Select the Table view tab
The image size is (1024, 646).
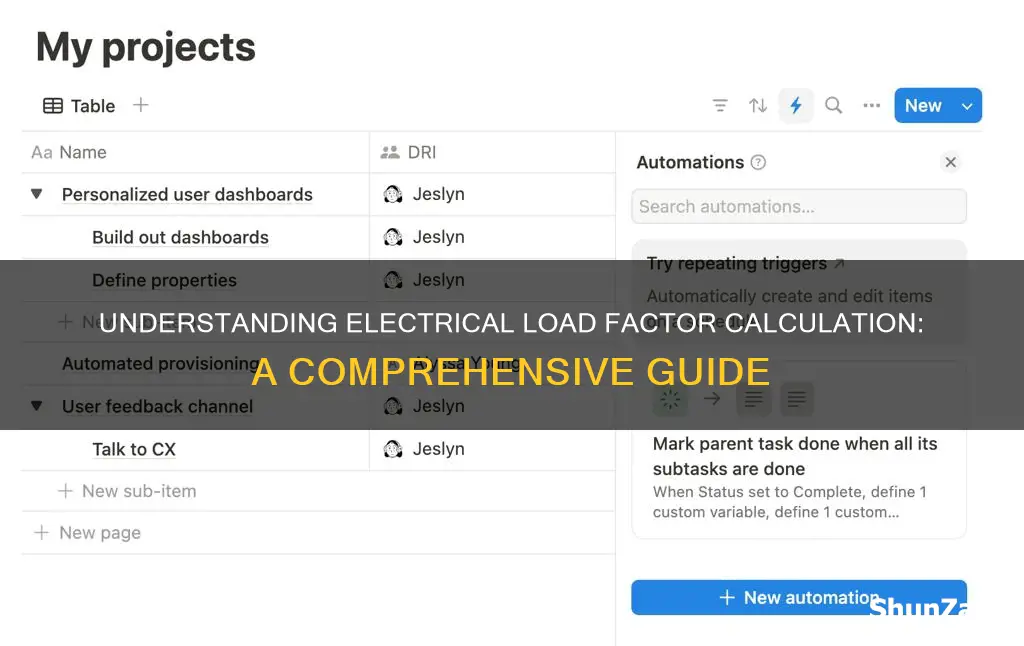tap(79, 105)
